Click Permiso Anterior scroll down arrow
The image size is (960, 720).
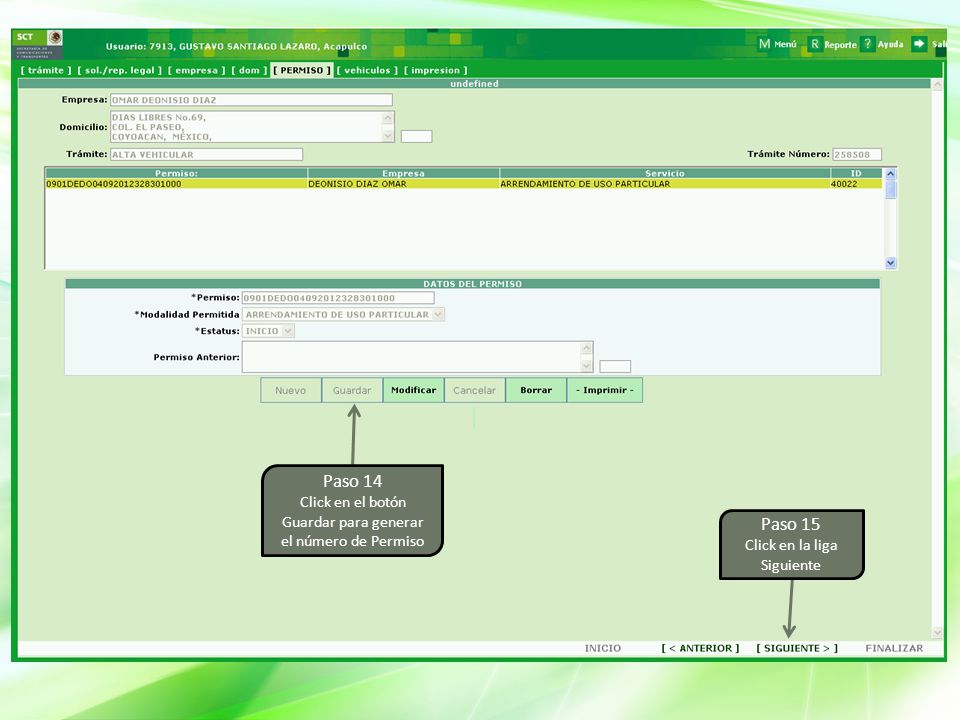click(x=587, y=366)
